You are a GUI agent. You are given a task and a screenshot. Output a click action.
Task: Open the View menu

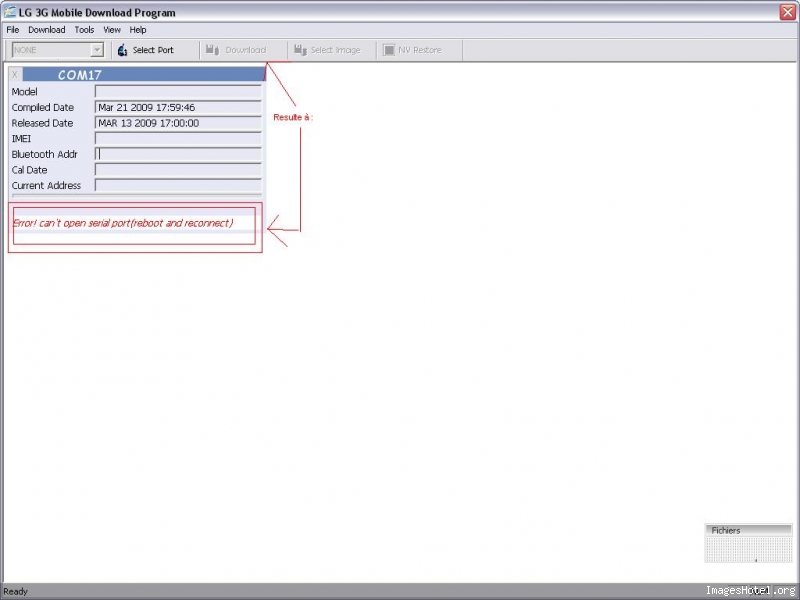coord(112,30)
